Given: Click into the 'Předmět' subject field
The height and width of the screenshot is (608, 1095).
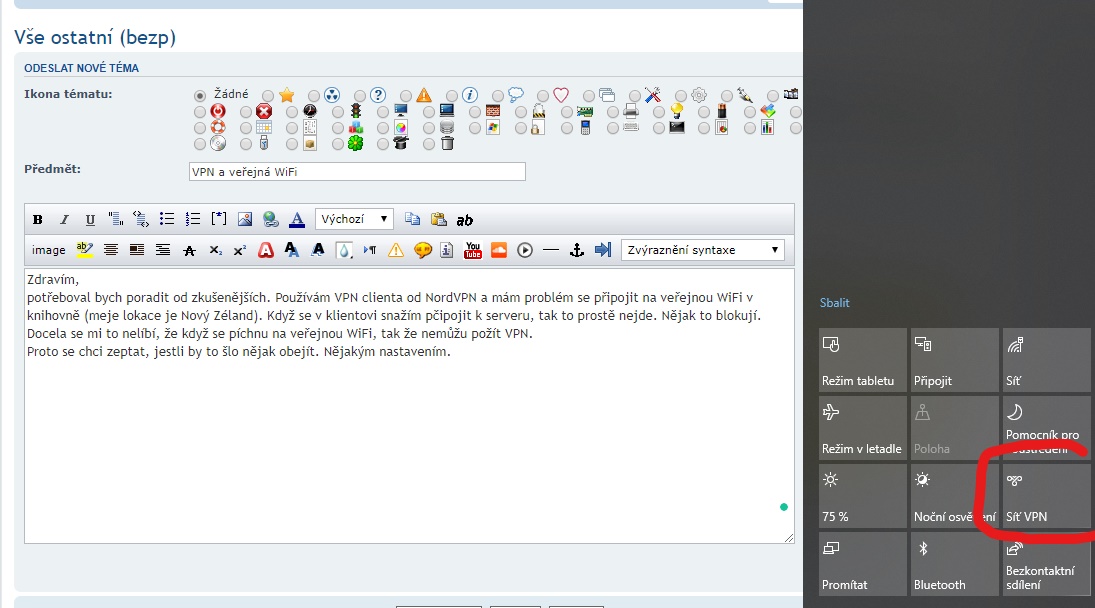Looking at the screenshot, I should 357,172.
